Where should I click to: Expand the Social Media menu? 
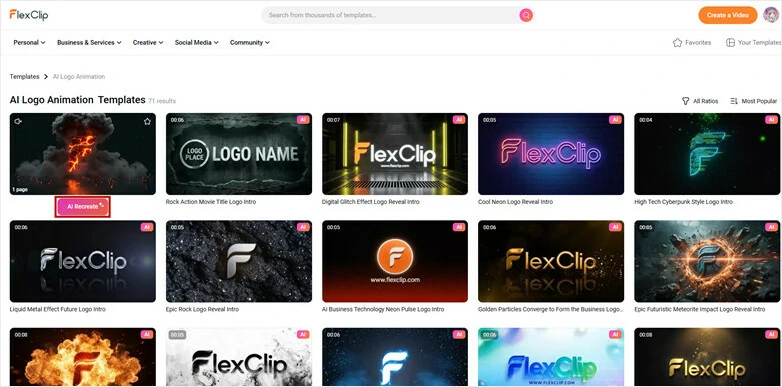[196, 42]
